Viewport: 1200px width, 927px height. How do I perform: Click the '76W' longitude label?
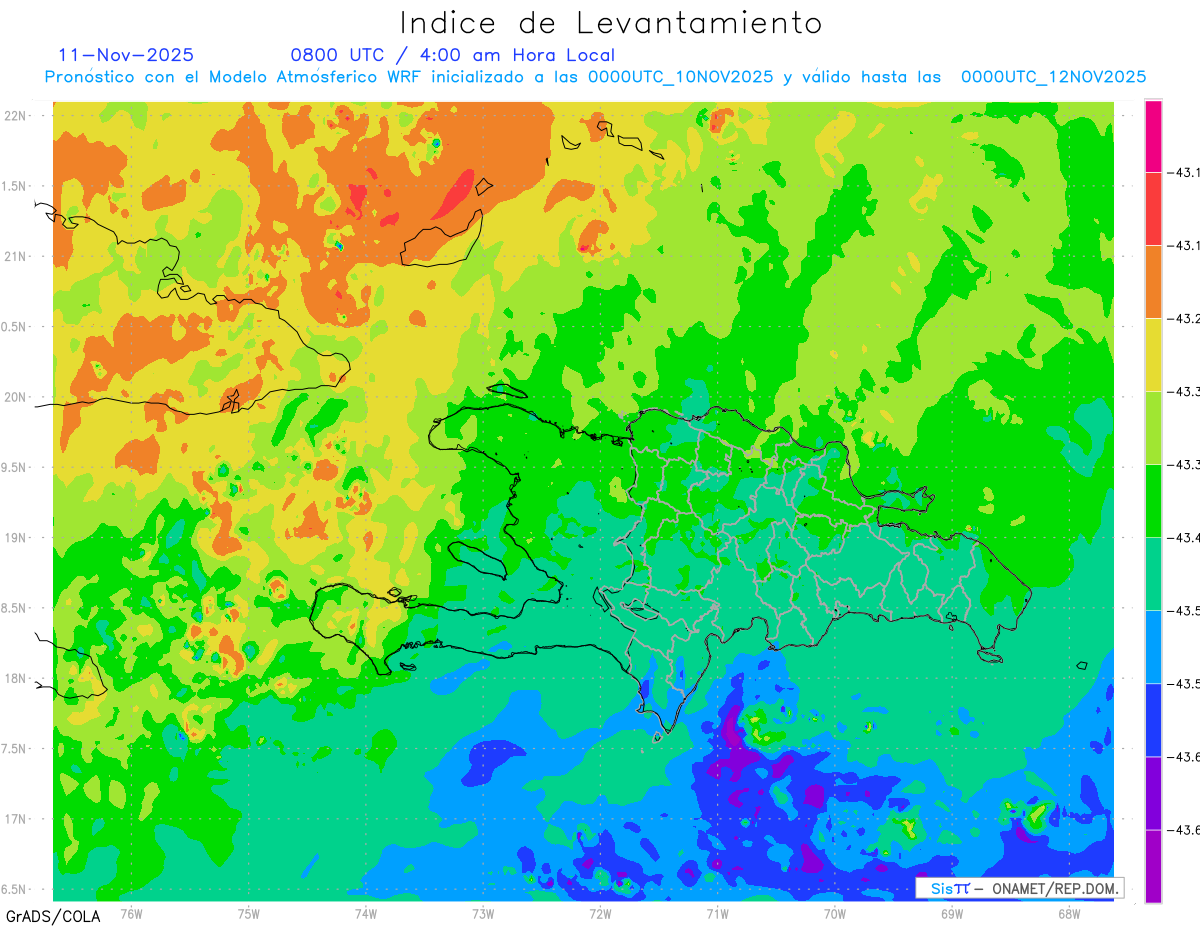131,912
